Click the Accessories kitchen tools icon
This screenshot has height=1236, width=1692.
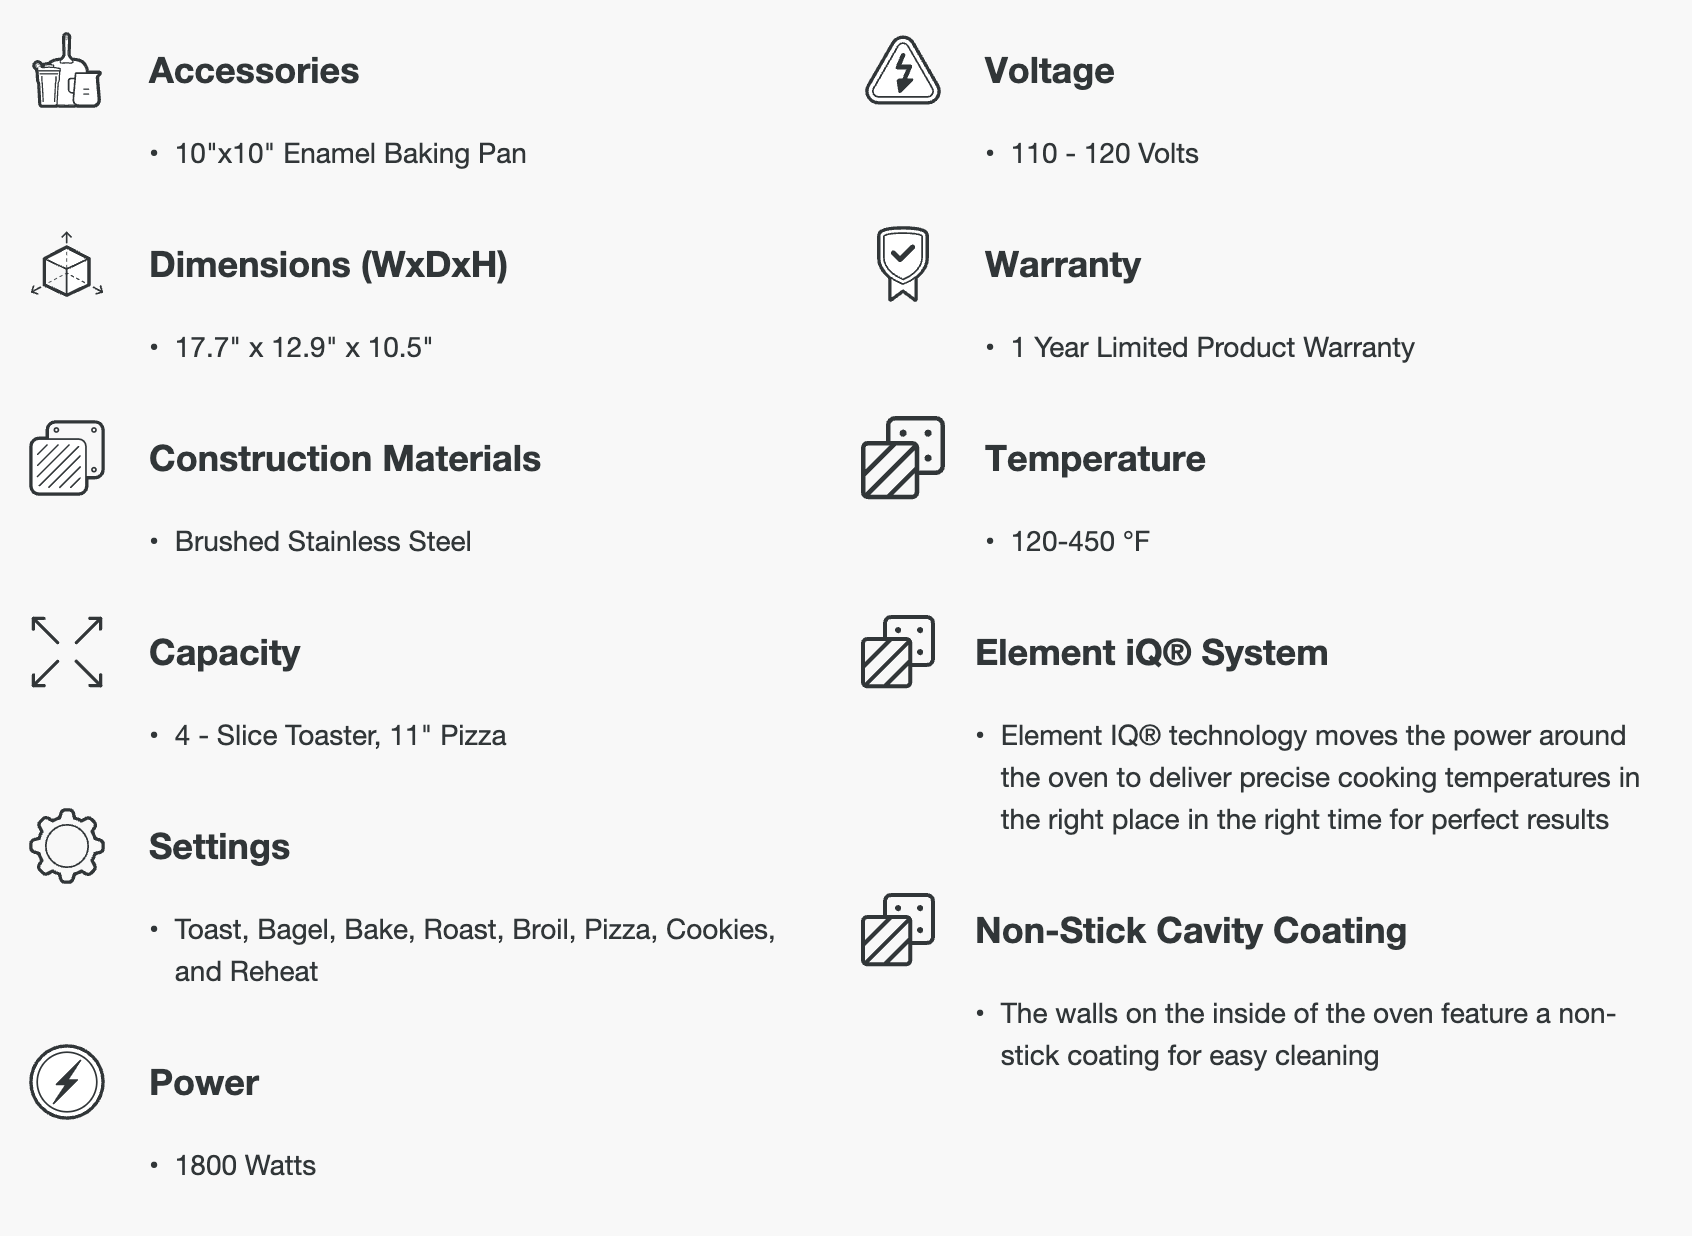coord(67,71)
